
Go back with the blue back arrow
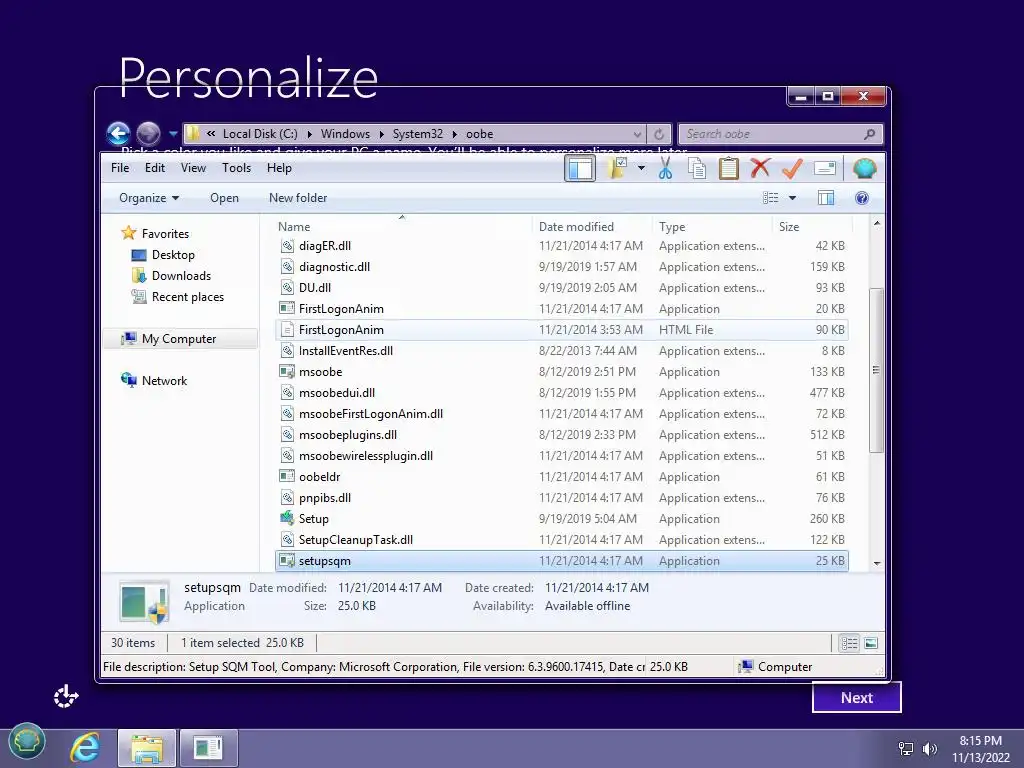pyautogui.click(x=118, y=134)
